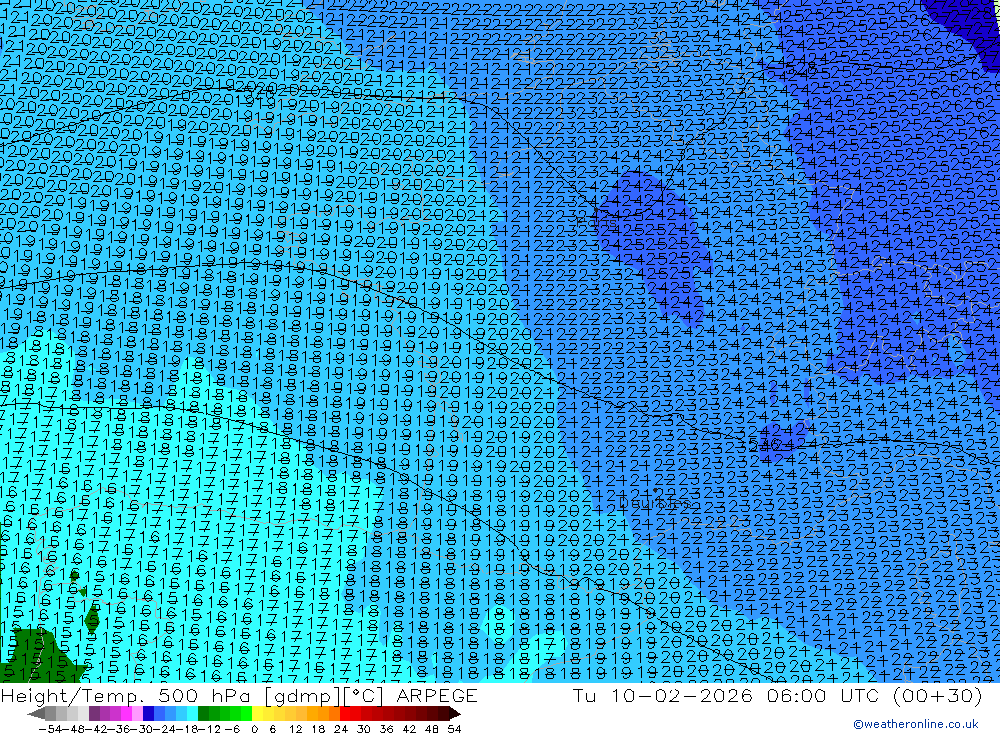Screen dimensions: 1000x733
Task: Open the weatheronline.co.uk copyright link
Action: pyautogui.click(x=915, y=724)
